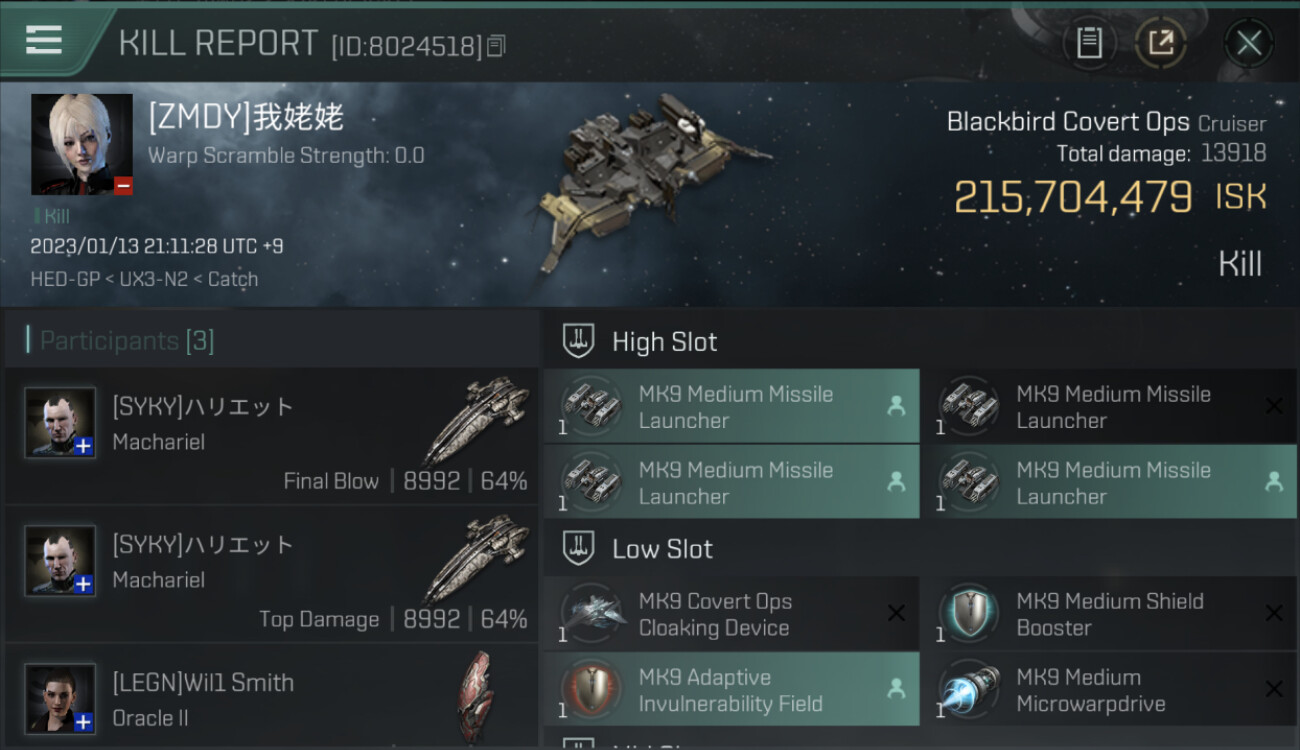Screen dimensions: 1300x750
Task: Click the clipboard report icon in header
Action: point(1089,43)
